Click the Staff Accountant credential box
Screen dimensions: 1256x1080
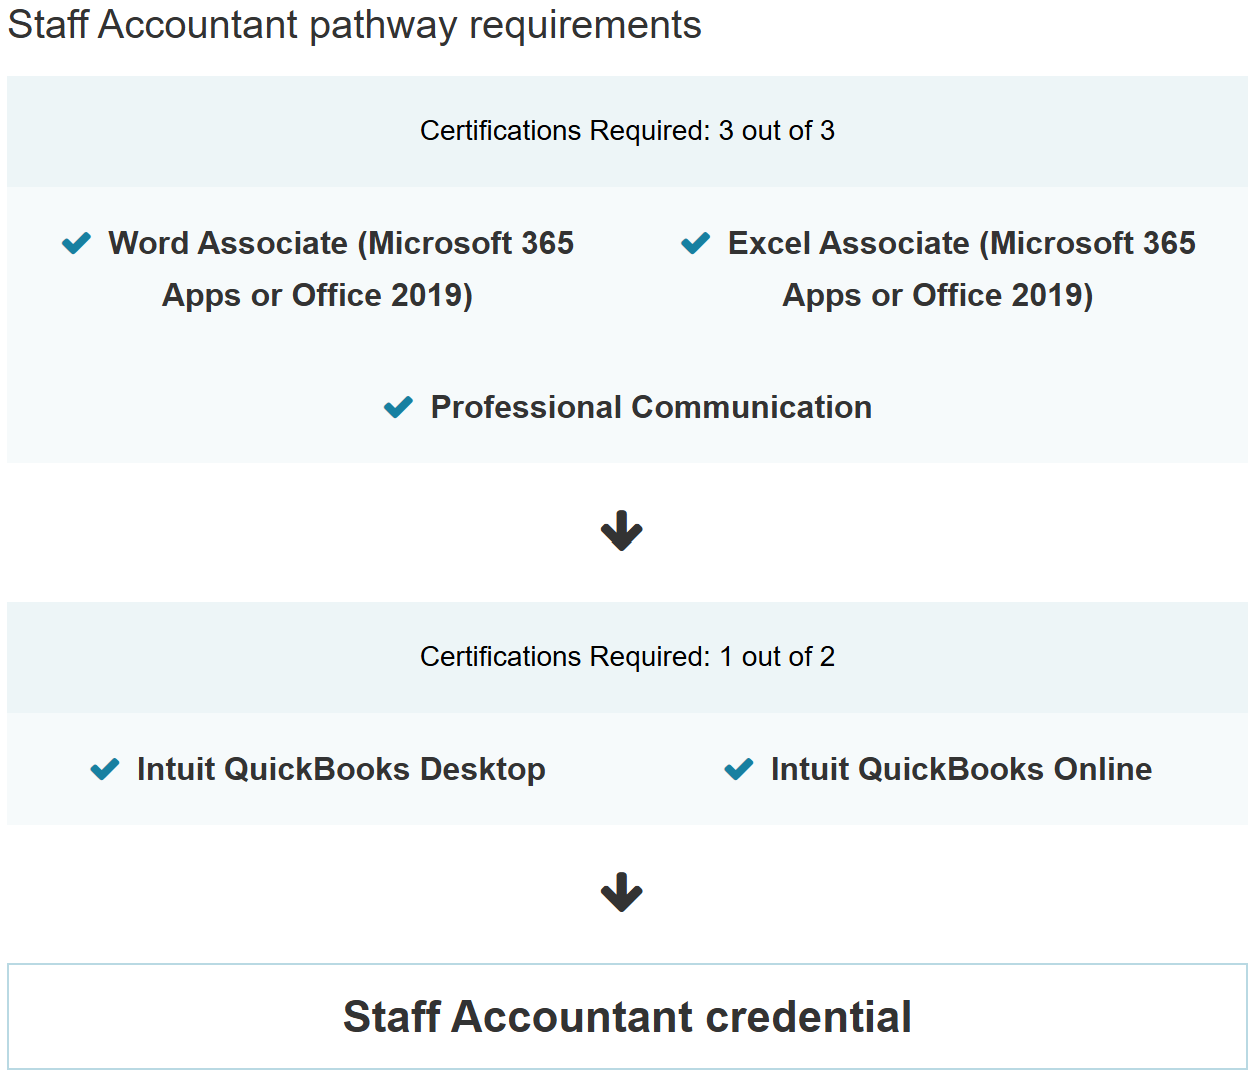tap(627, 1017)
